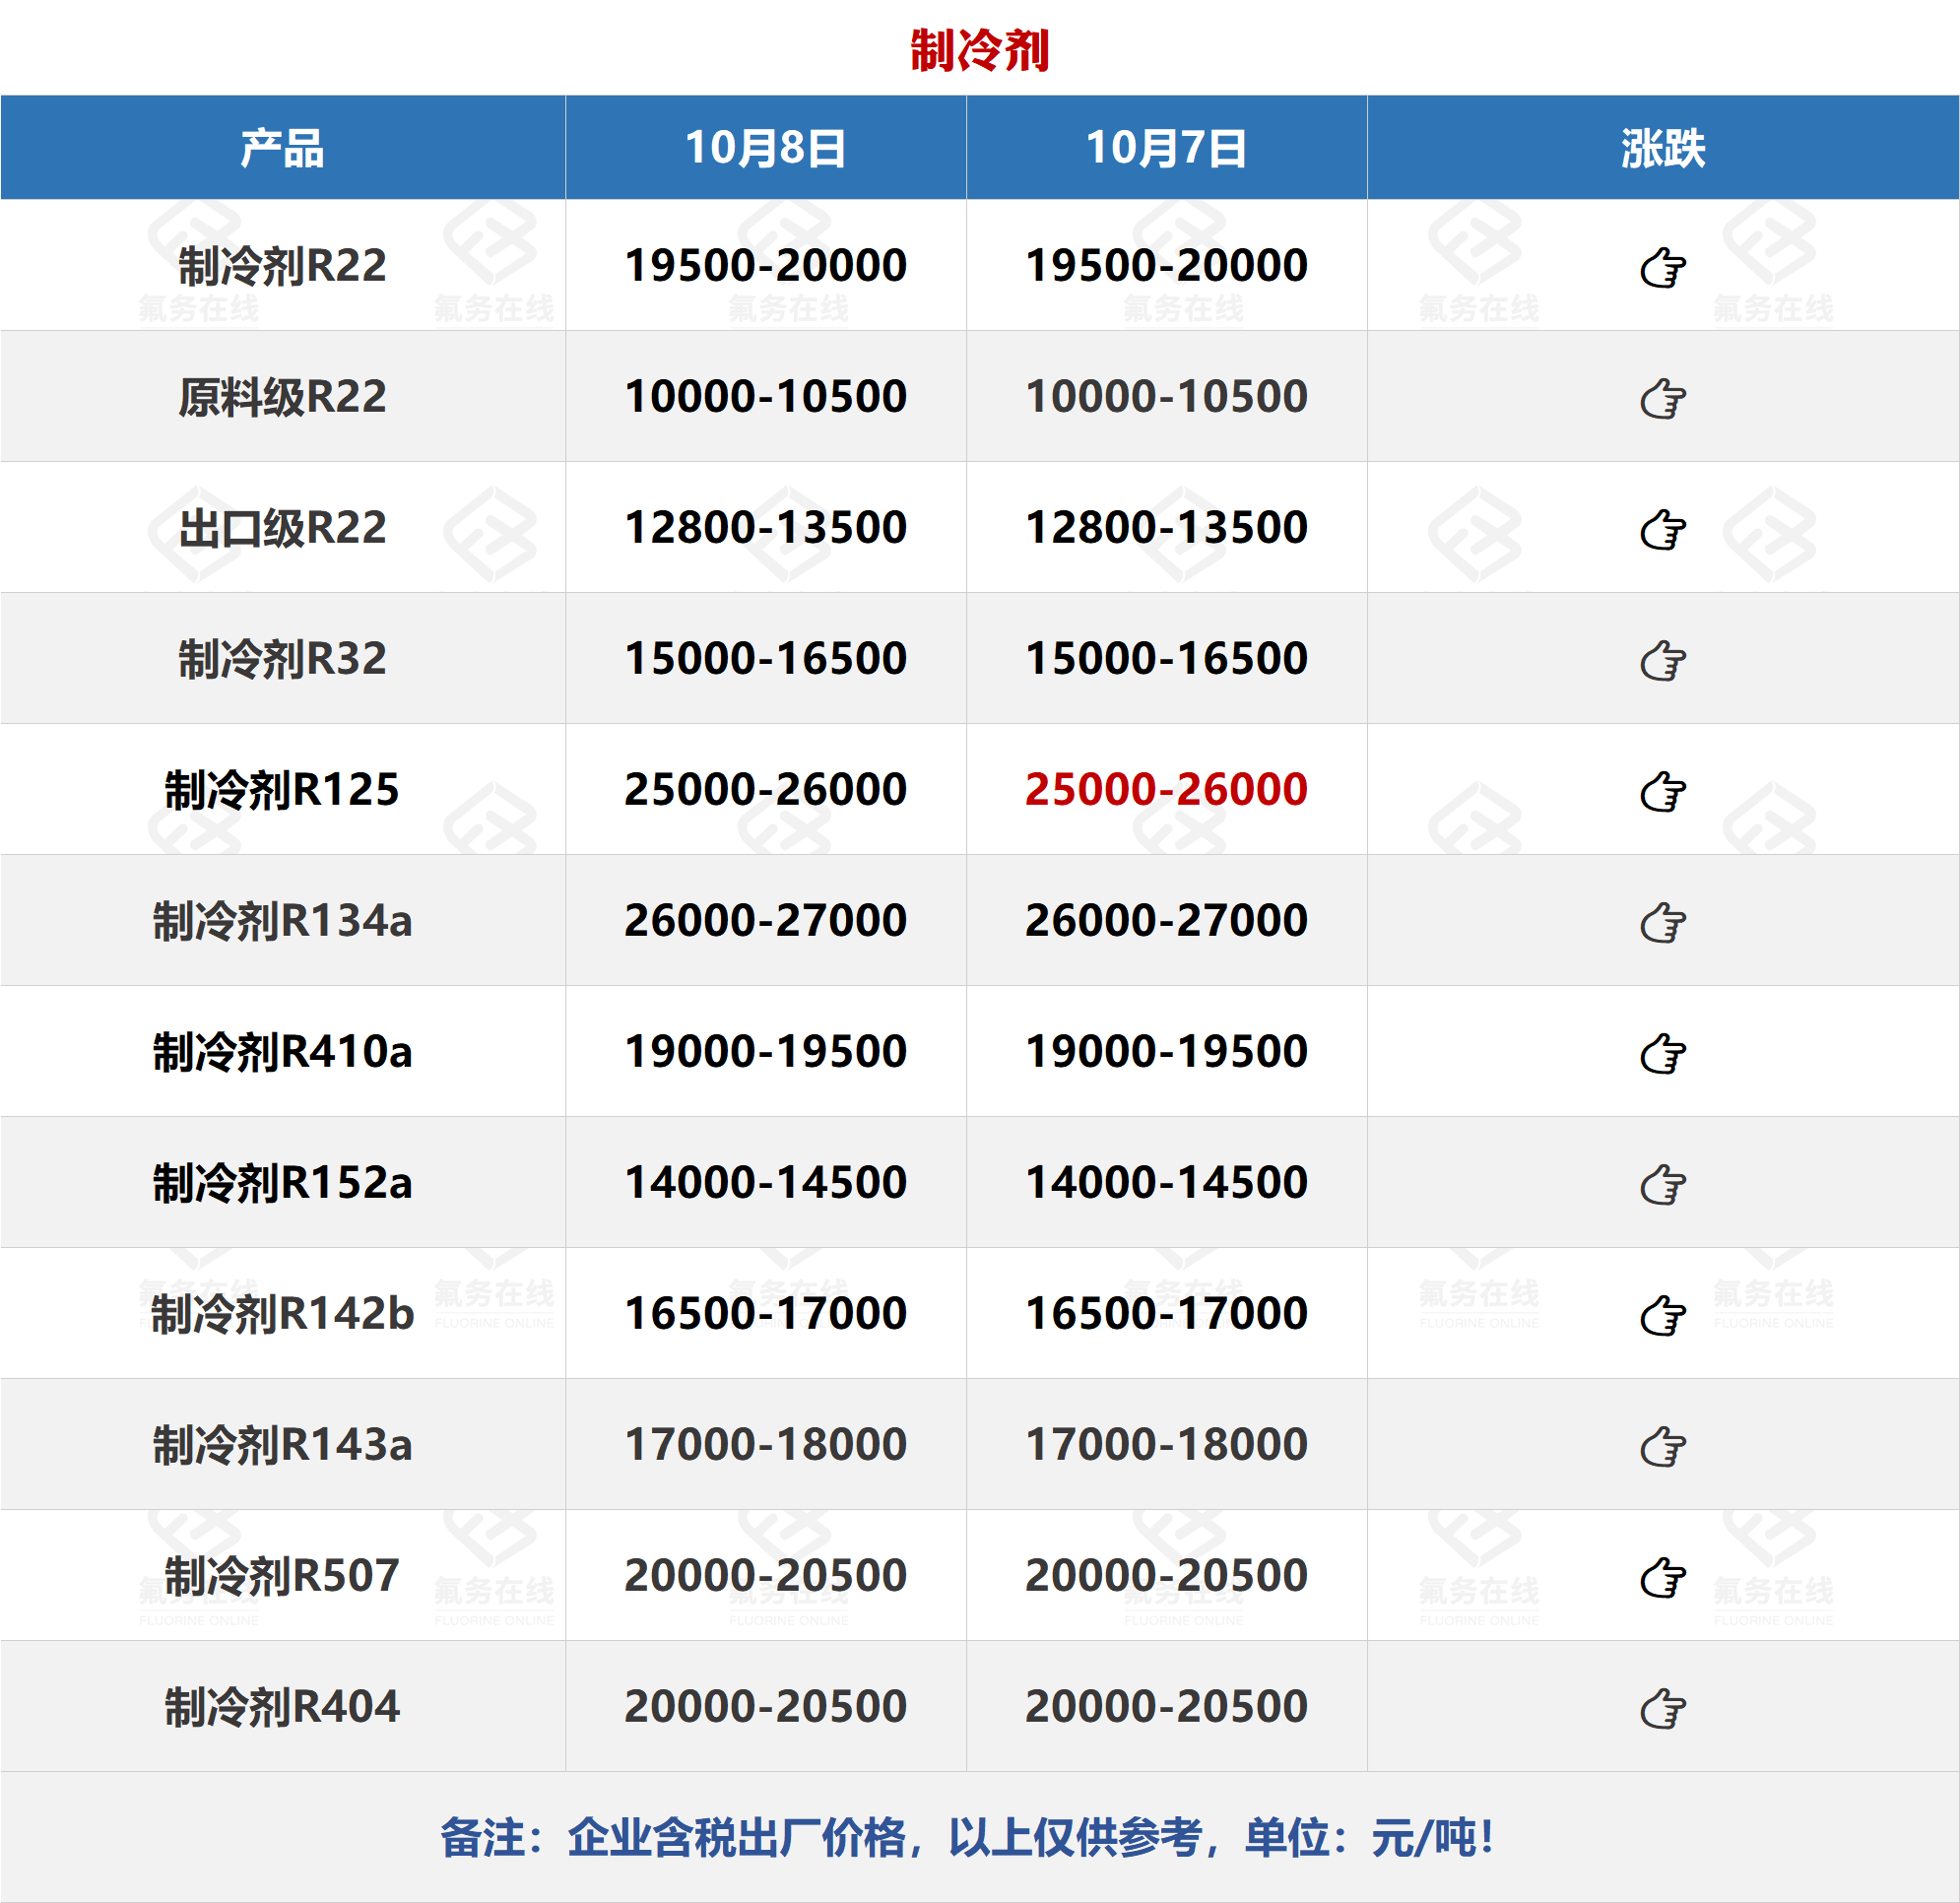This screenshot has height=1903, width=1960.
Task: Click R22 refrigerant October 7 price 19500-20000
Action: click(x=1166, y=265)
